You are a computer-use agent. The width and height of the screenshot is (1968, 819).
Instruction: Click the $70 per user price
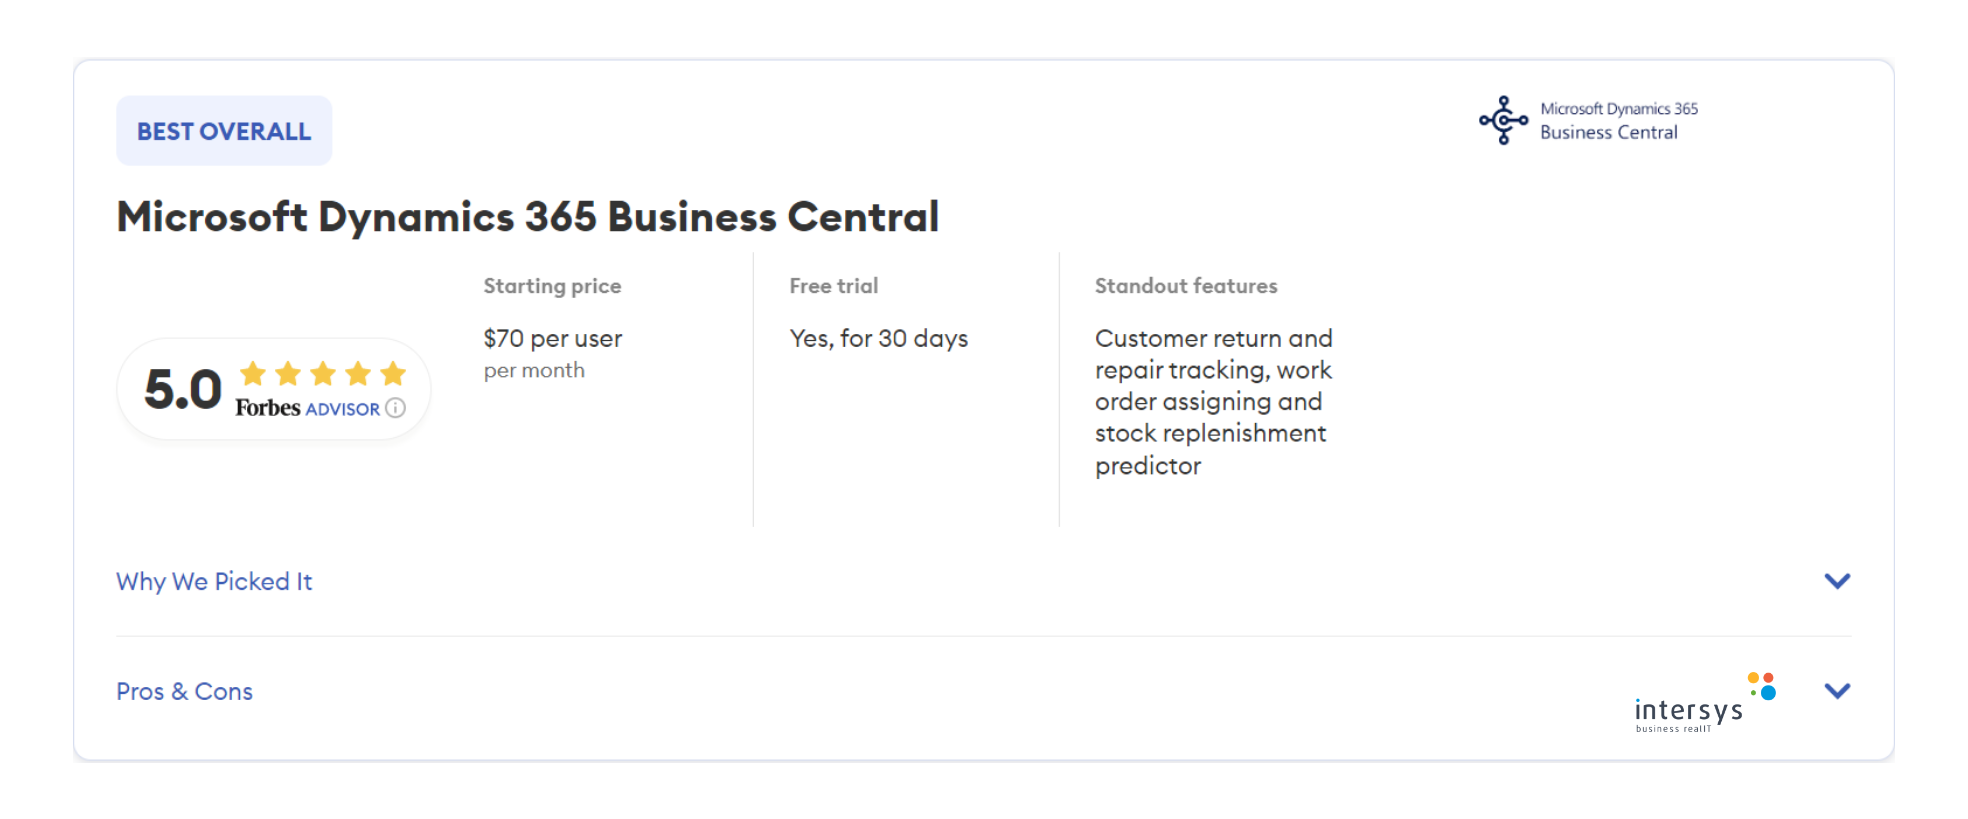552,339
